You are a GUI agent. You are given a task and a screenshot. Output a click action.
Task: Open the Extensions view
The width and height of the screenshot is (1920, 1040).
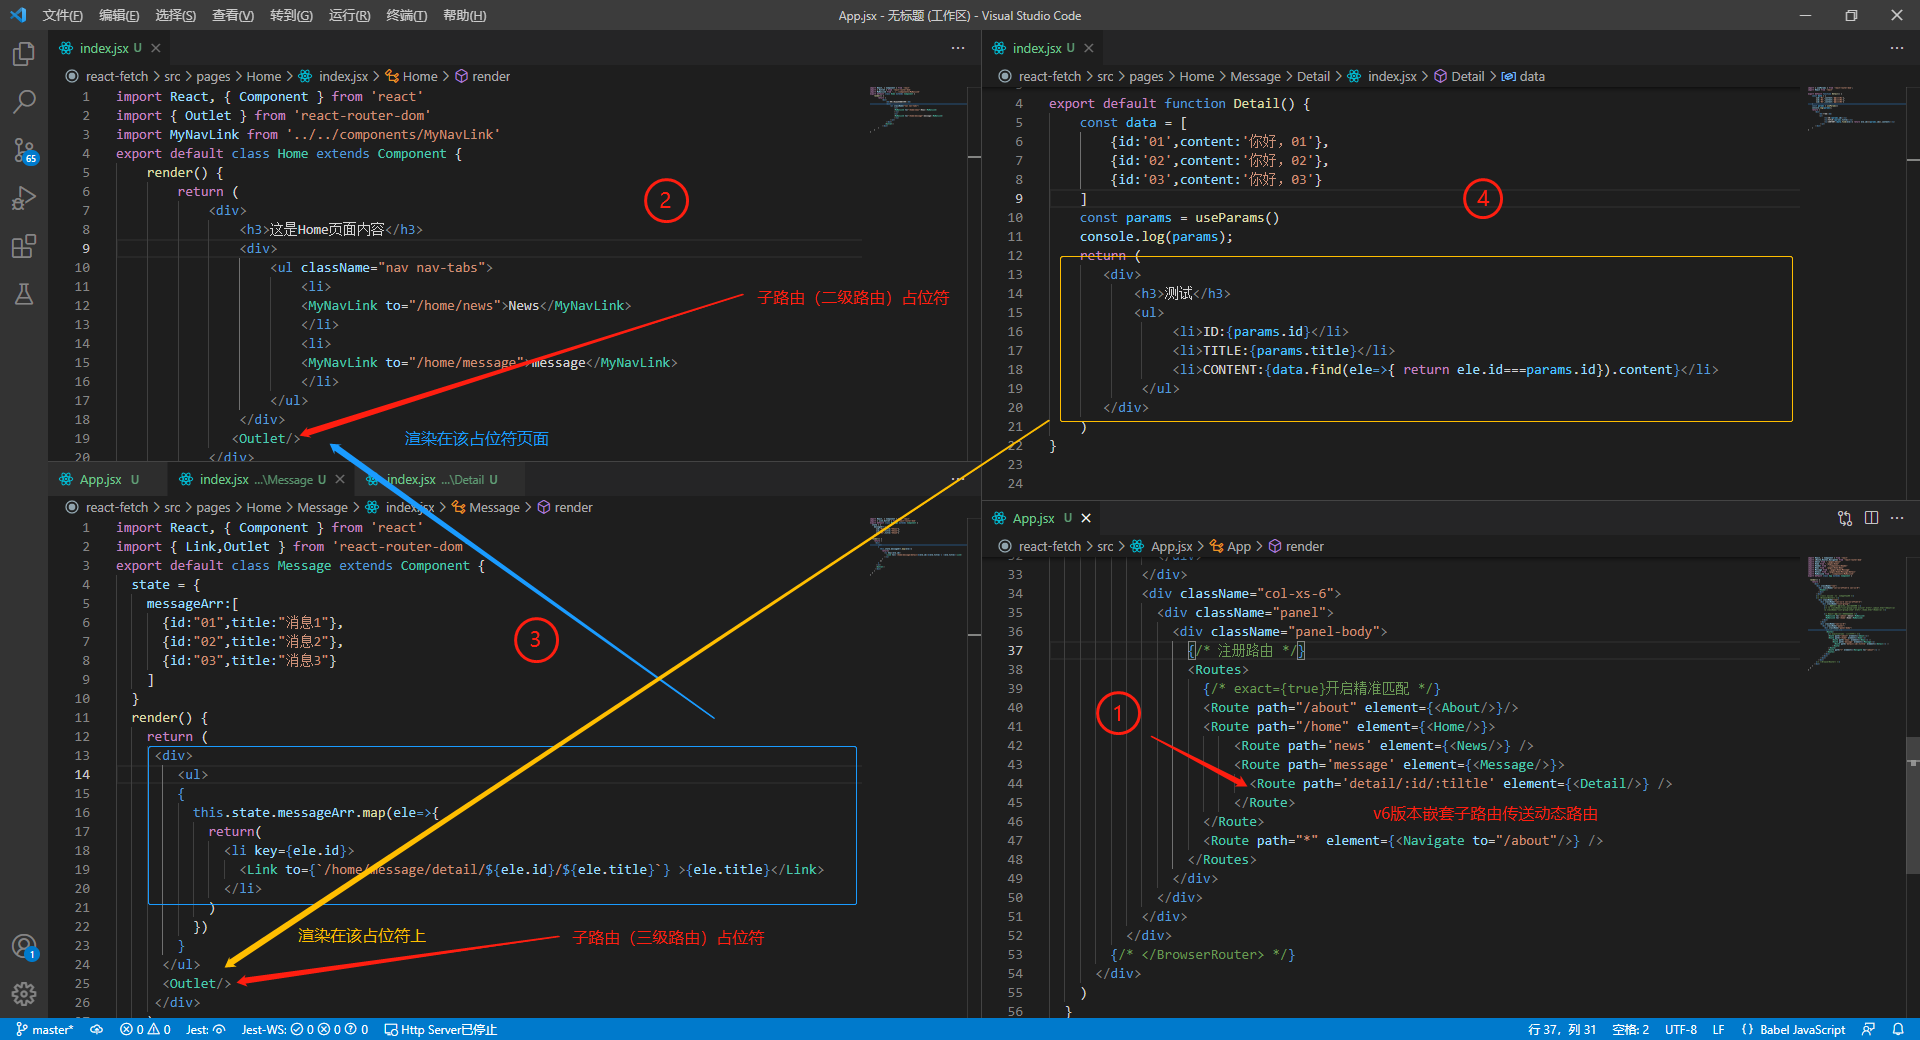pos(24,246)
